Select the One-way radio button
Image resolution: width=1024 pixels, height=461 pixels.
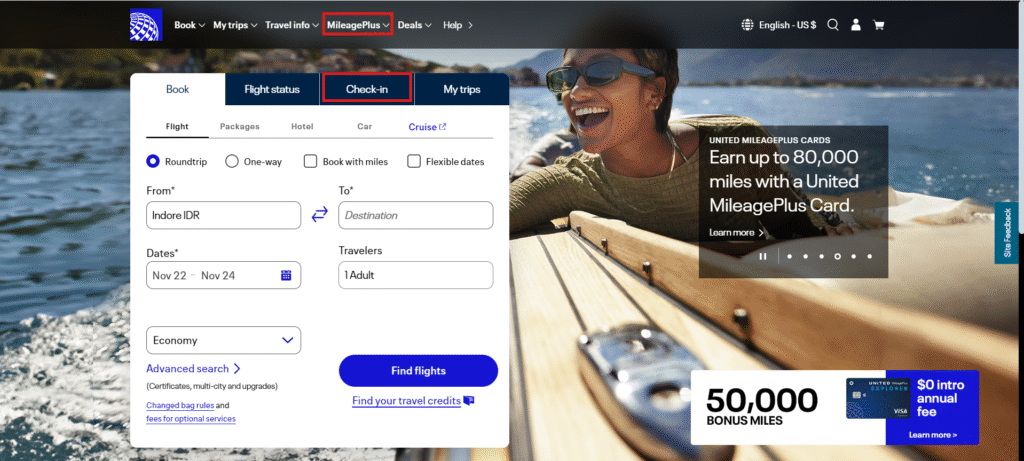pyautogui.click(x=231, y=161)
